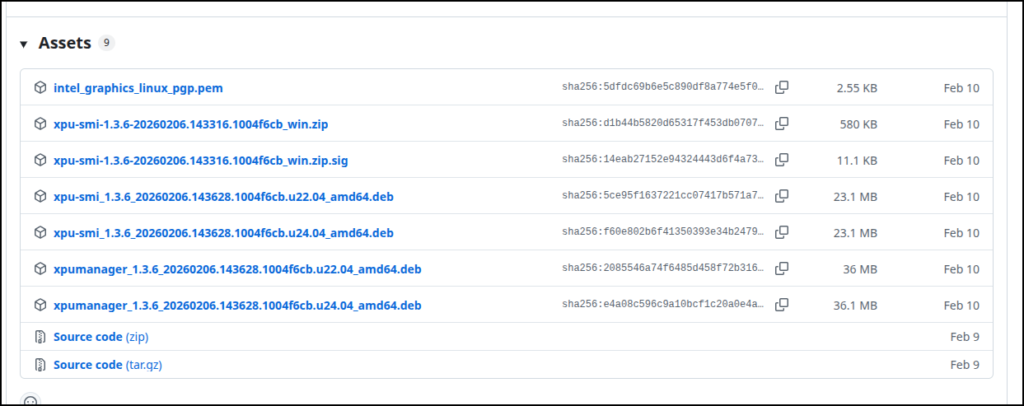Viewport: 1024px width, 406px height.
Task: Copy SHA256 hash for xpumanager u24.04 deb
Action: pyautogui.click(x=782, y=305)
